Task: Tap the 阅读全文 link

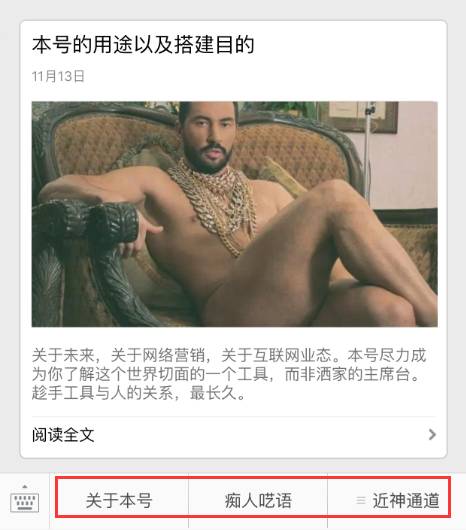Action: pos(63,435)
